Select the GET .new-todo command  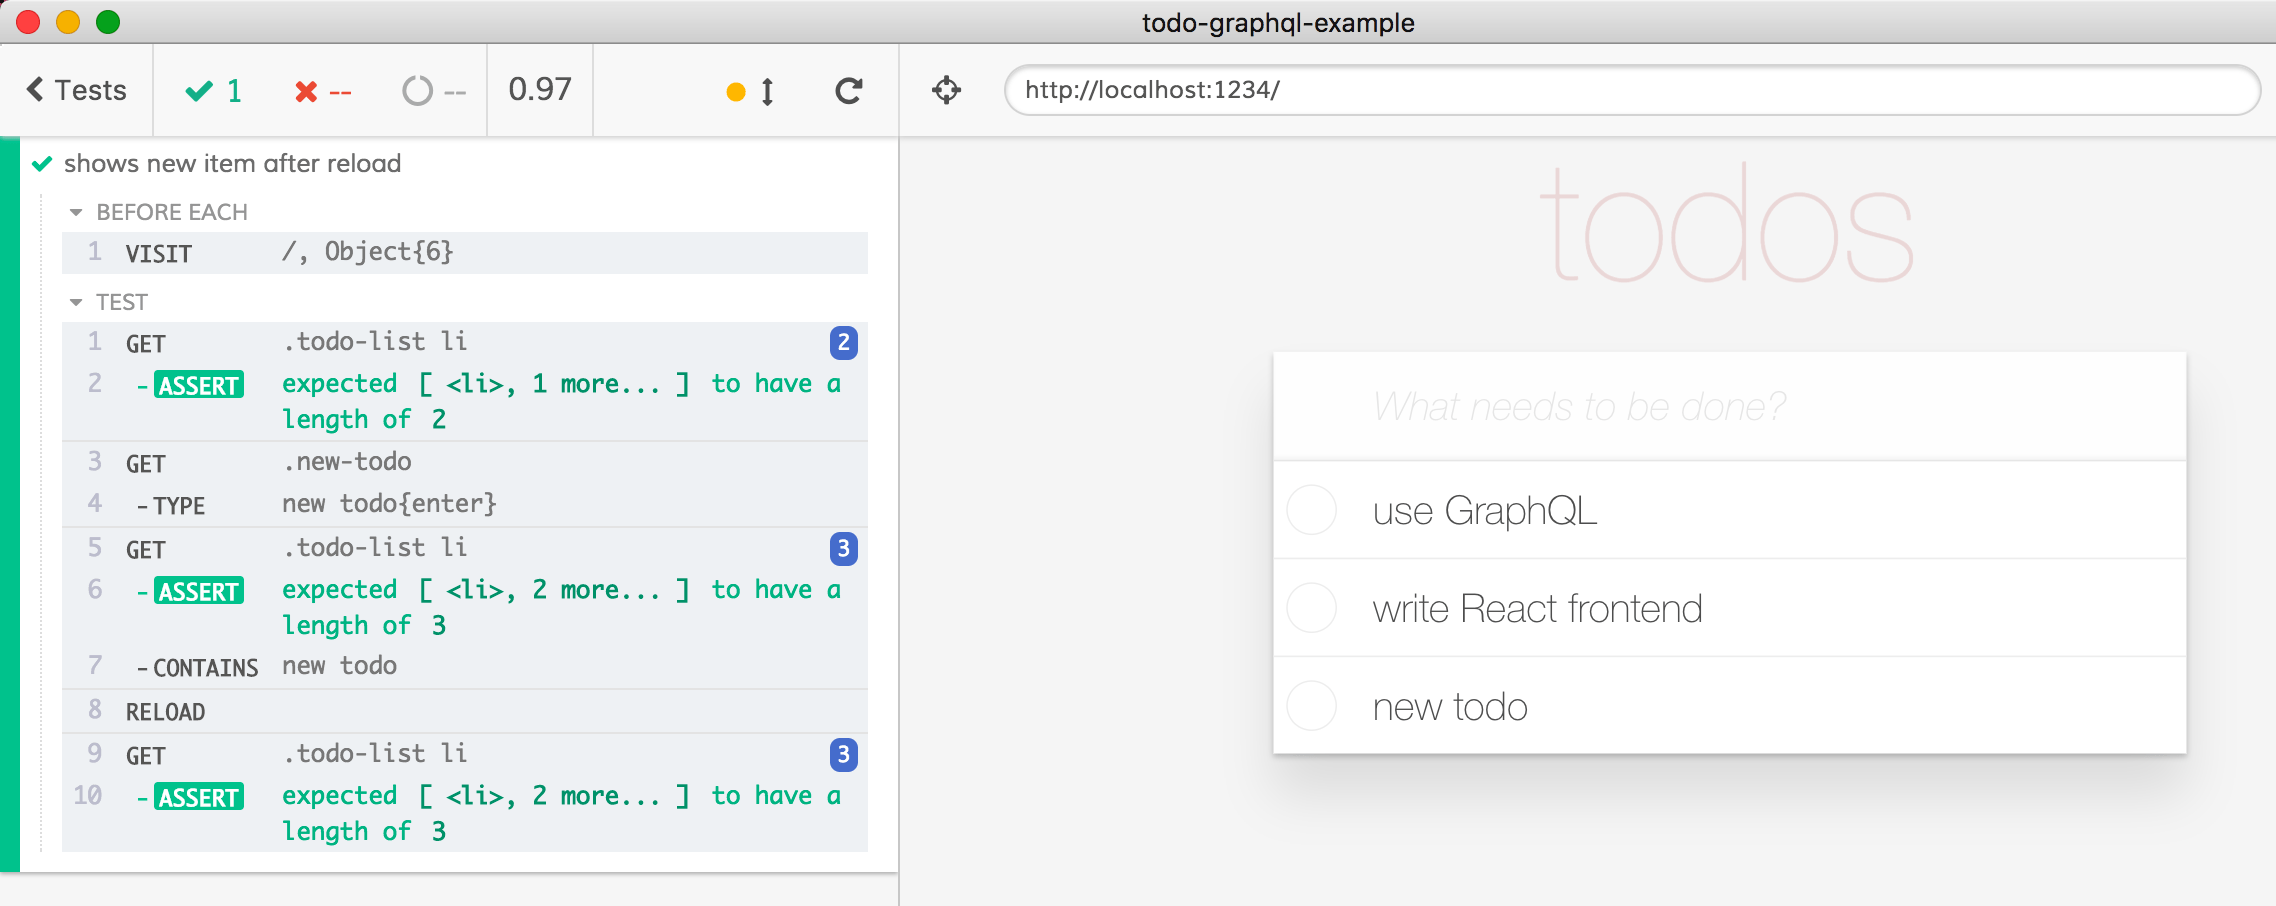(465, 463)
